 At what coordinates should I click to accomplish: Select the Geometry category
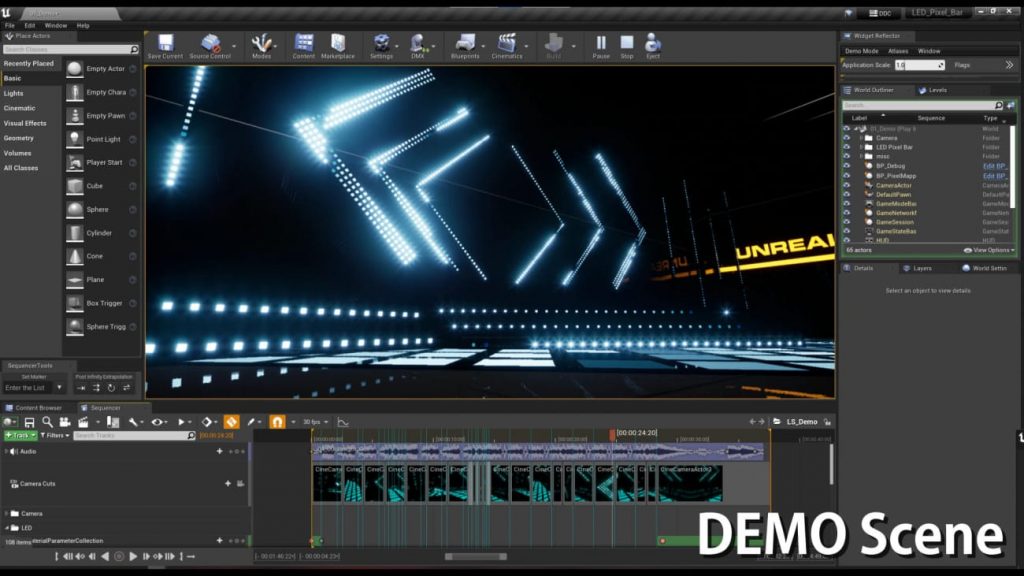(x=19, y=138)
